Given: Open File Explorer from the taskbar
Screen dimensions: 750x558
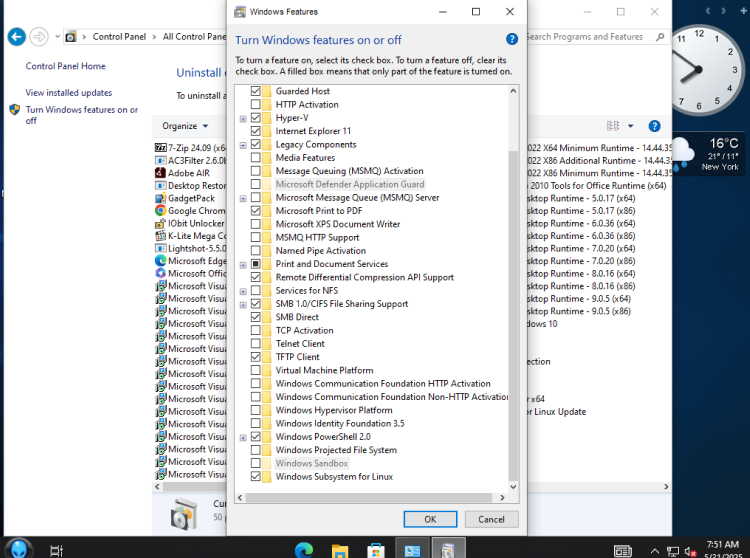Looking at the screenshot, I should pyautogui.click(x=340, y=551).
